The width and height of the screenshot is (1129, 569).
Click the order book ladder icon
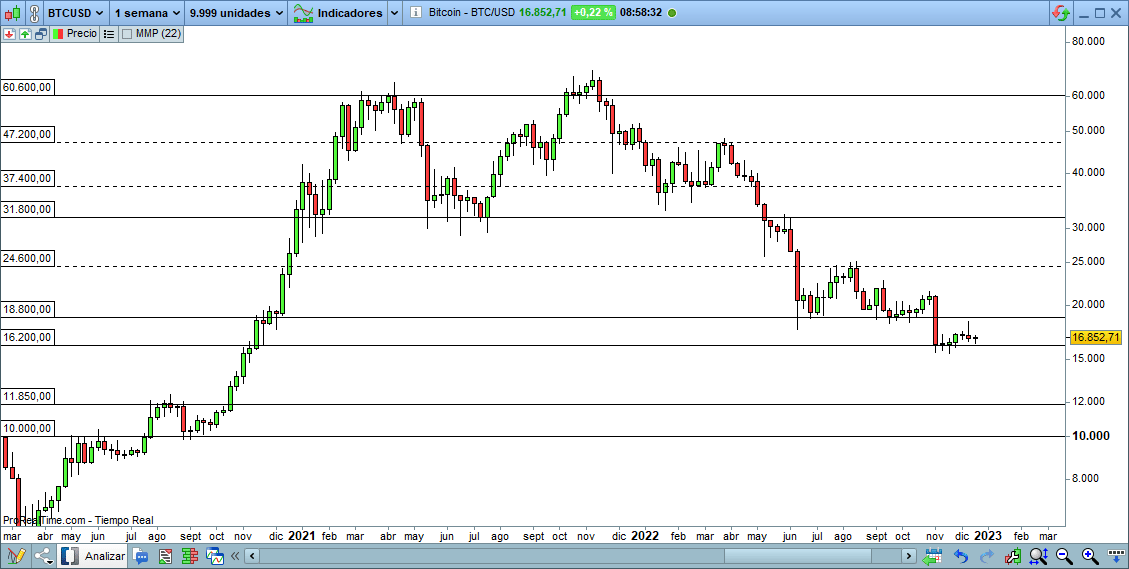tap(188, 555)
